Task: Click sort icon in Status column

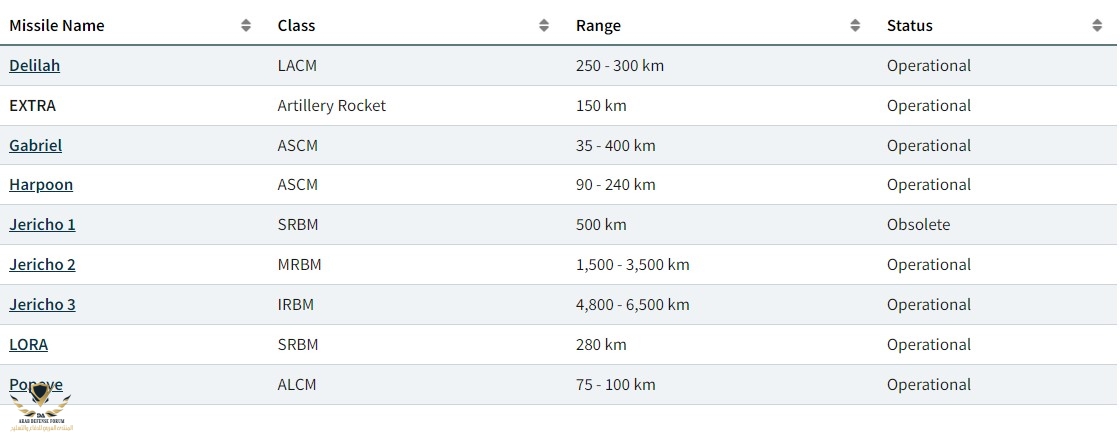Action: pos(1097,26)
